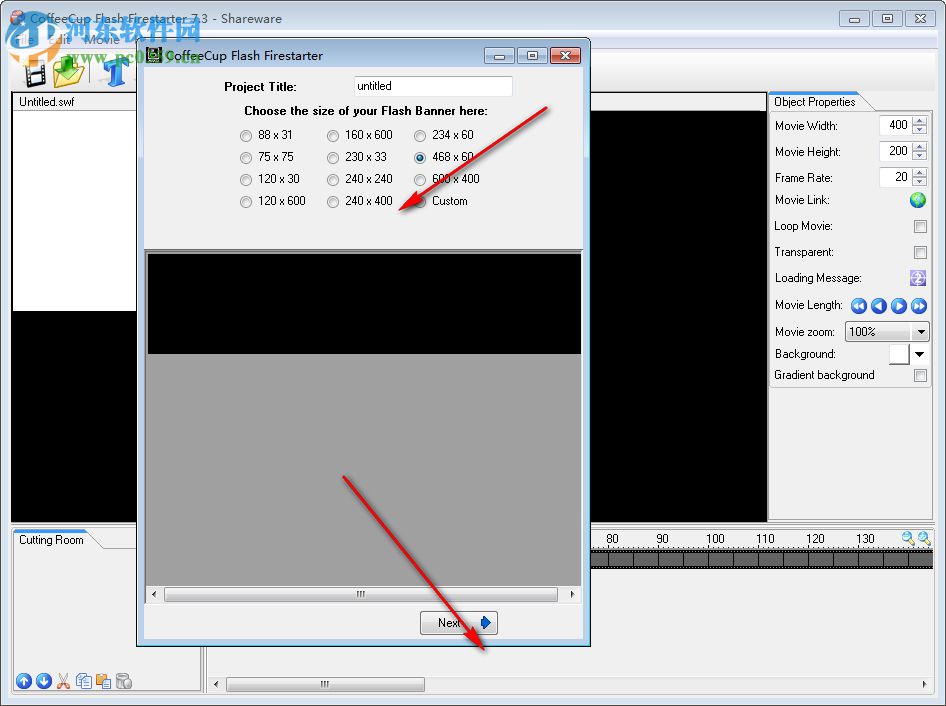This screenshot has width=946, height=706.
Task: Switch to the Object Properties tab
Action: coord(814,102)
